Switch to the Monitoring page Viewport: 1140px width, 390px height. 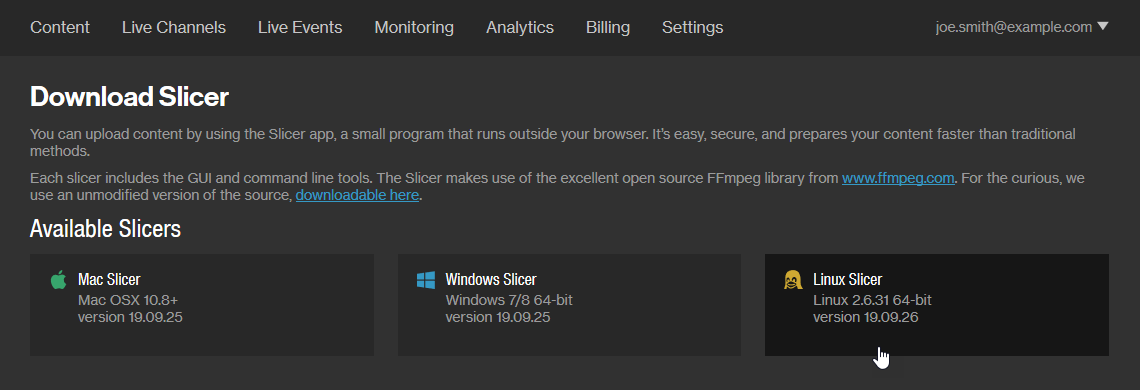[414, 28]
